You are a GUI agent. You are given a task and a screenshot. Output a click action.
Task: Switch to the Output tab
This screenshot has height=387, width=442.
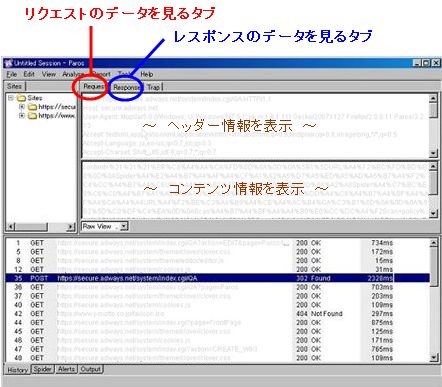tap(91, 369)
